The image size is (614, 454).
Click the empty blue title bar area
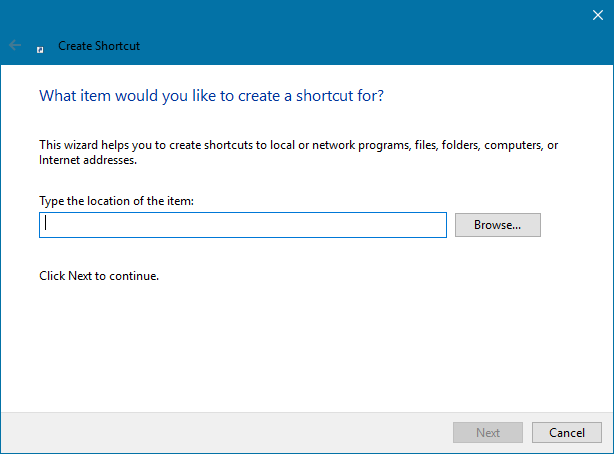[x=350, y=30]
